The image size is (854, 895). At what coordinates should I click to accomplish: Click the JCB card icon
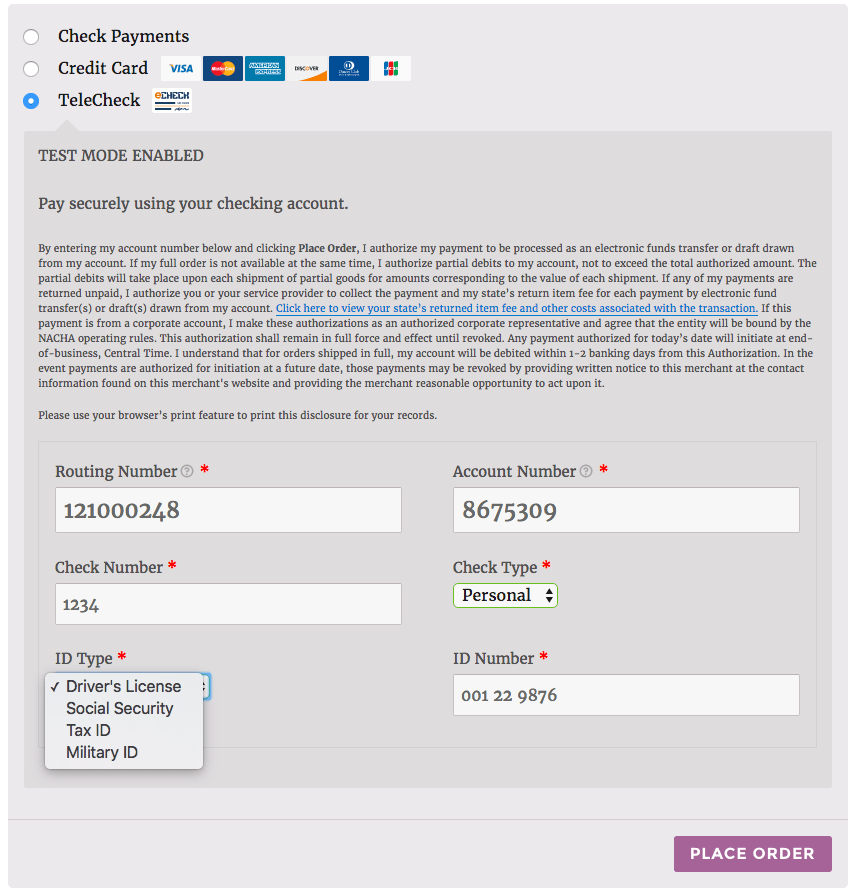pyautogui.click(x=391, y=68)
